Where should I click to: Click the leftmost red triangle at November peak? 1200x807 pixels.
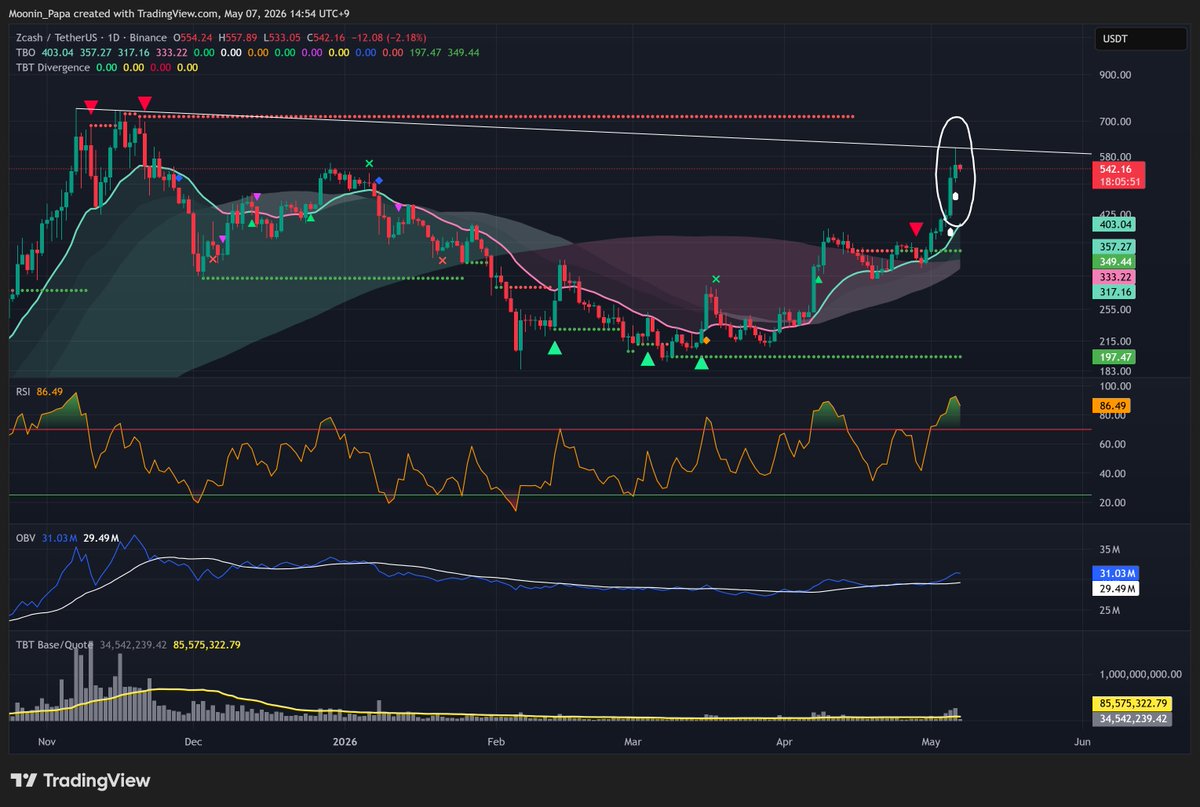[91, 106]
